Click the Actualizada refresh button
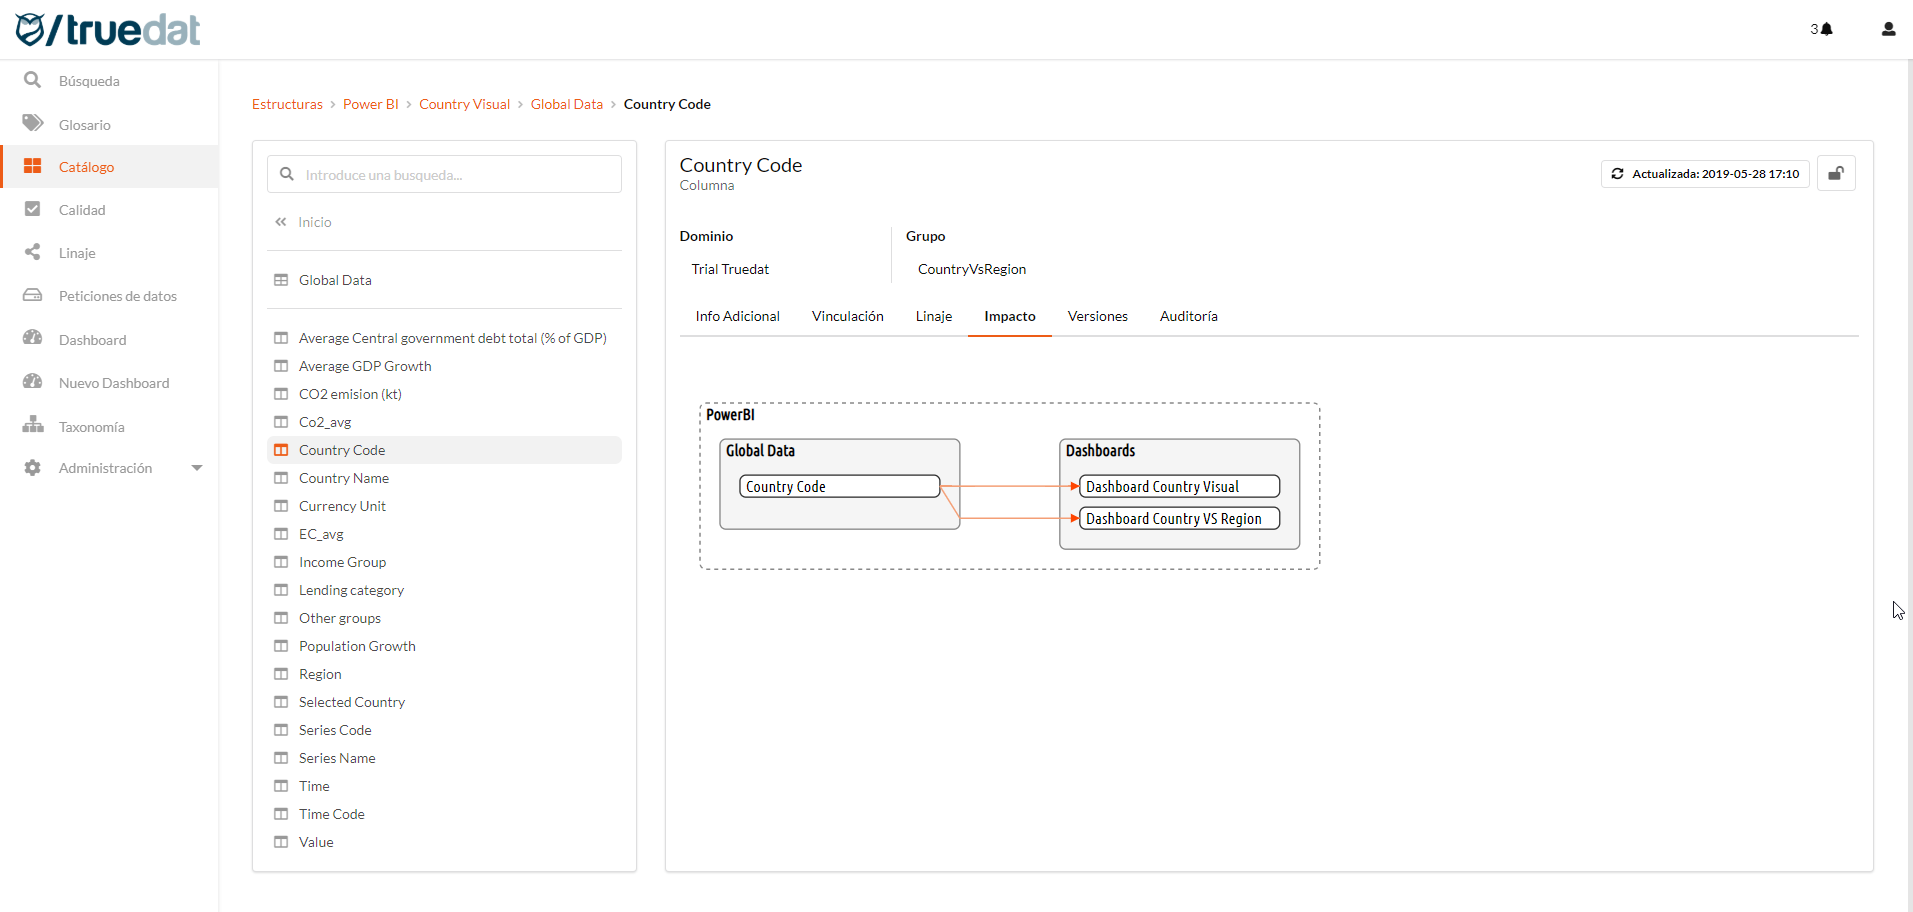 pyautogui.click(x=1705, y=174)
